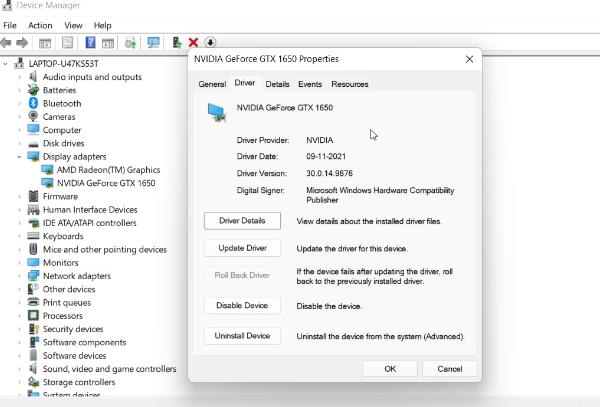This screenshot has width=600, height=407.
Task: Click the Action pane toolbar icon
Action: tap(108, 43)
